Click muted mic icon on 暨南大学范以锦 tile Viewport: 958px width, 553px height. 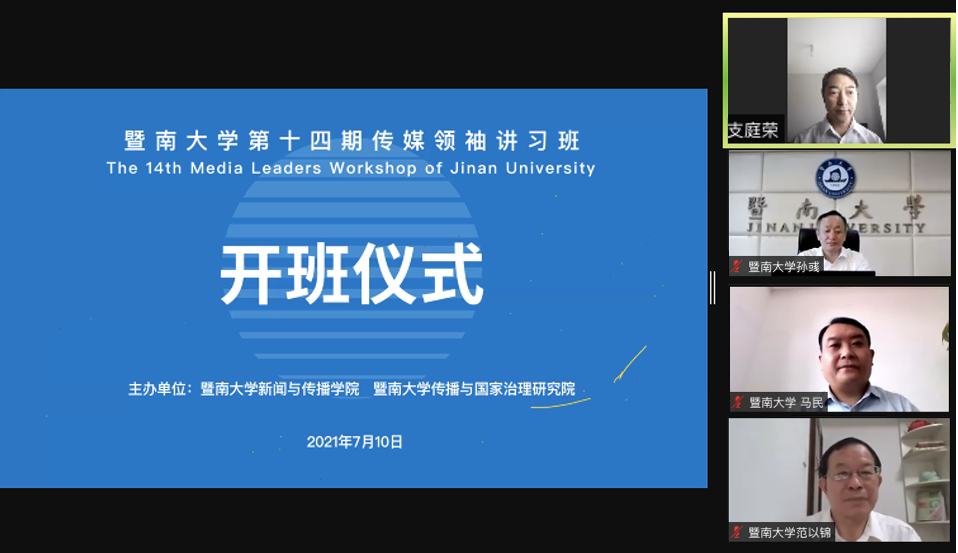click(738, 532)
